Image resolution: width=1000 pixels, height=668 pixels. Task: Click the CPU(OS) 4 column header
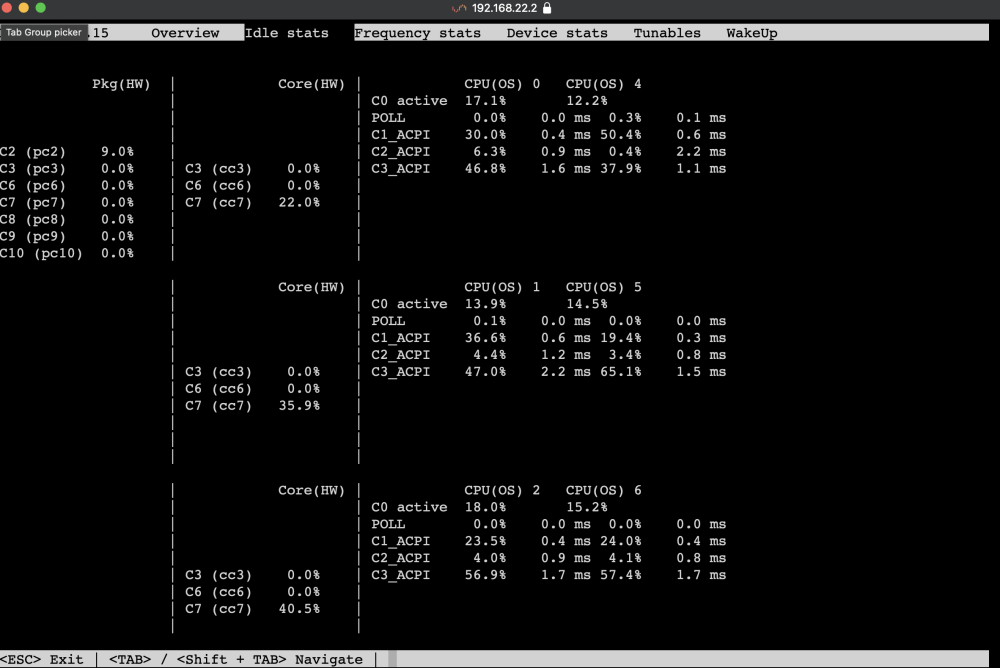coord(603,84)
